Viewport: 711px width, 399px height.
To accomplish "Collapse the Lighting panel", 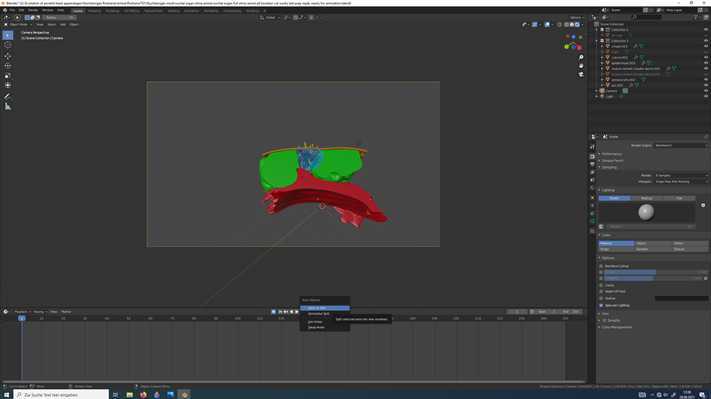I will [608, 190].
